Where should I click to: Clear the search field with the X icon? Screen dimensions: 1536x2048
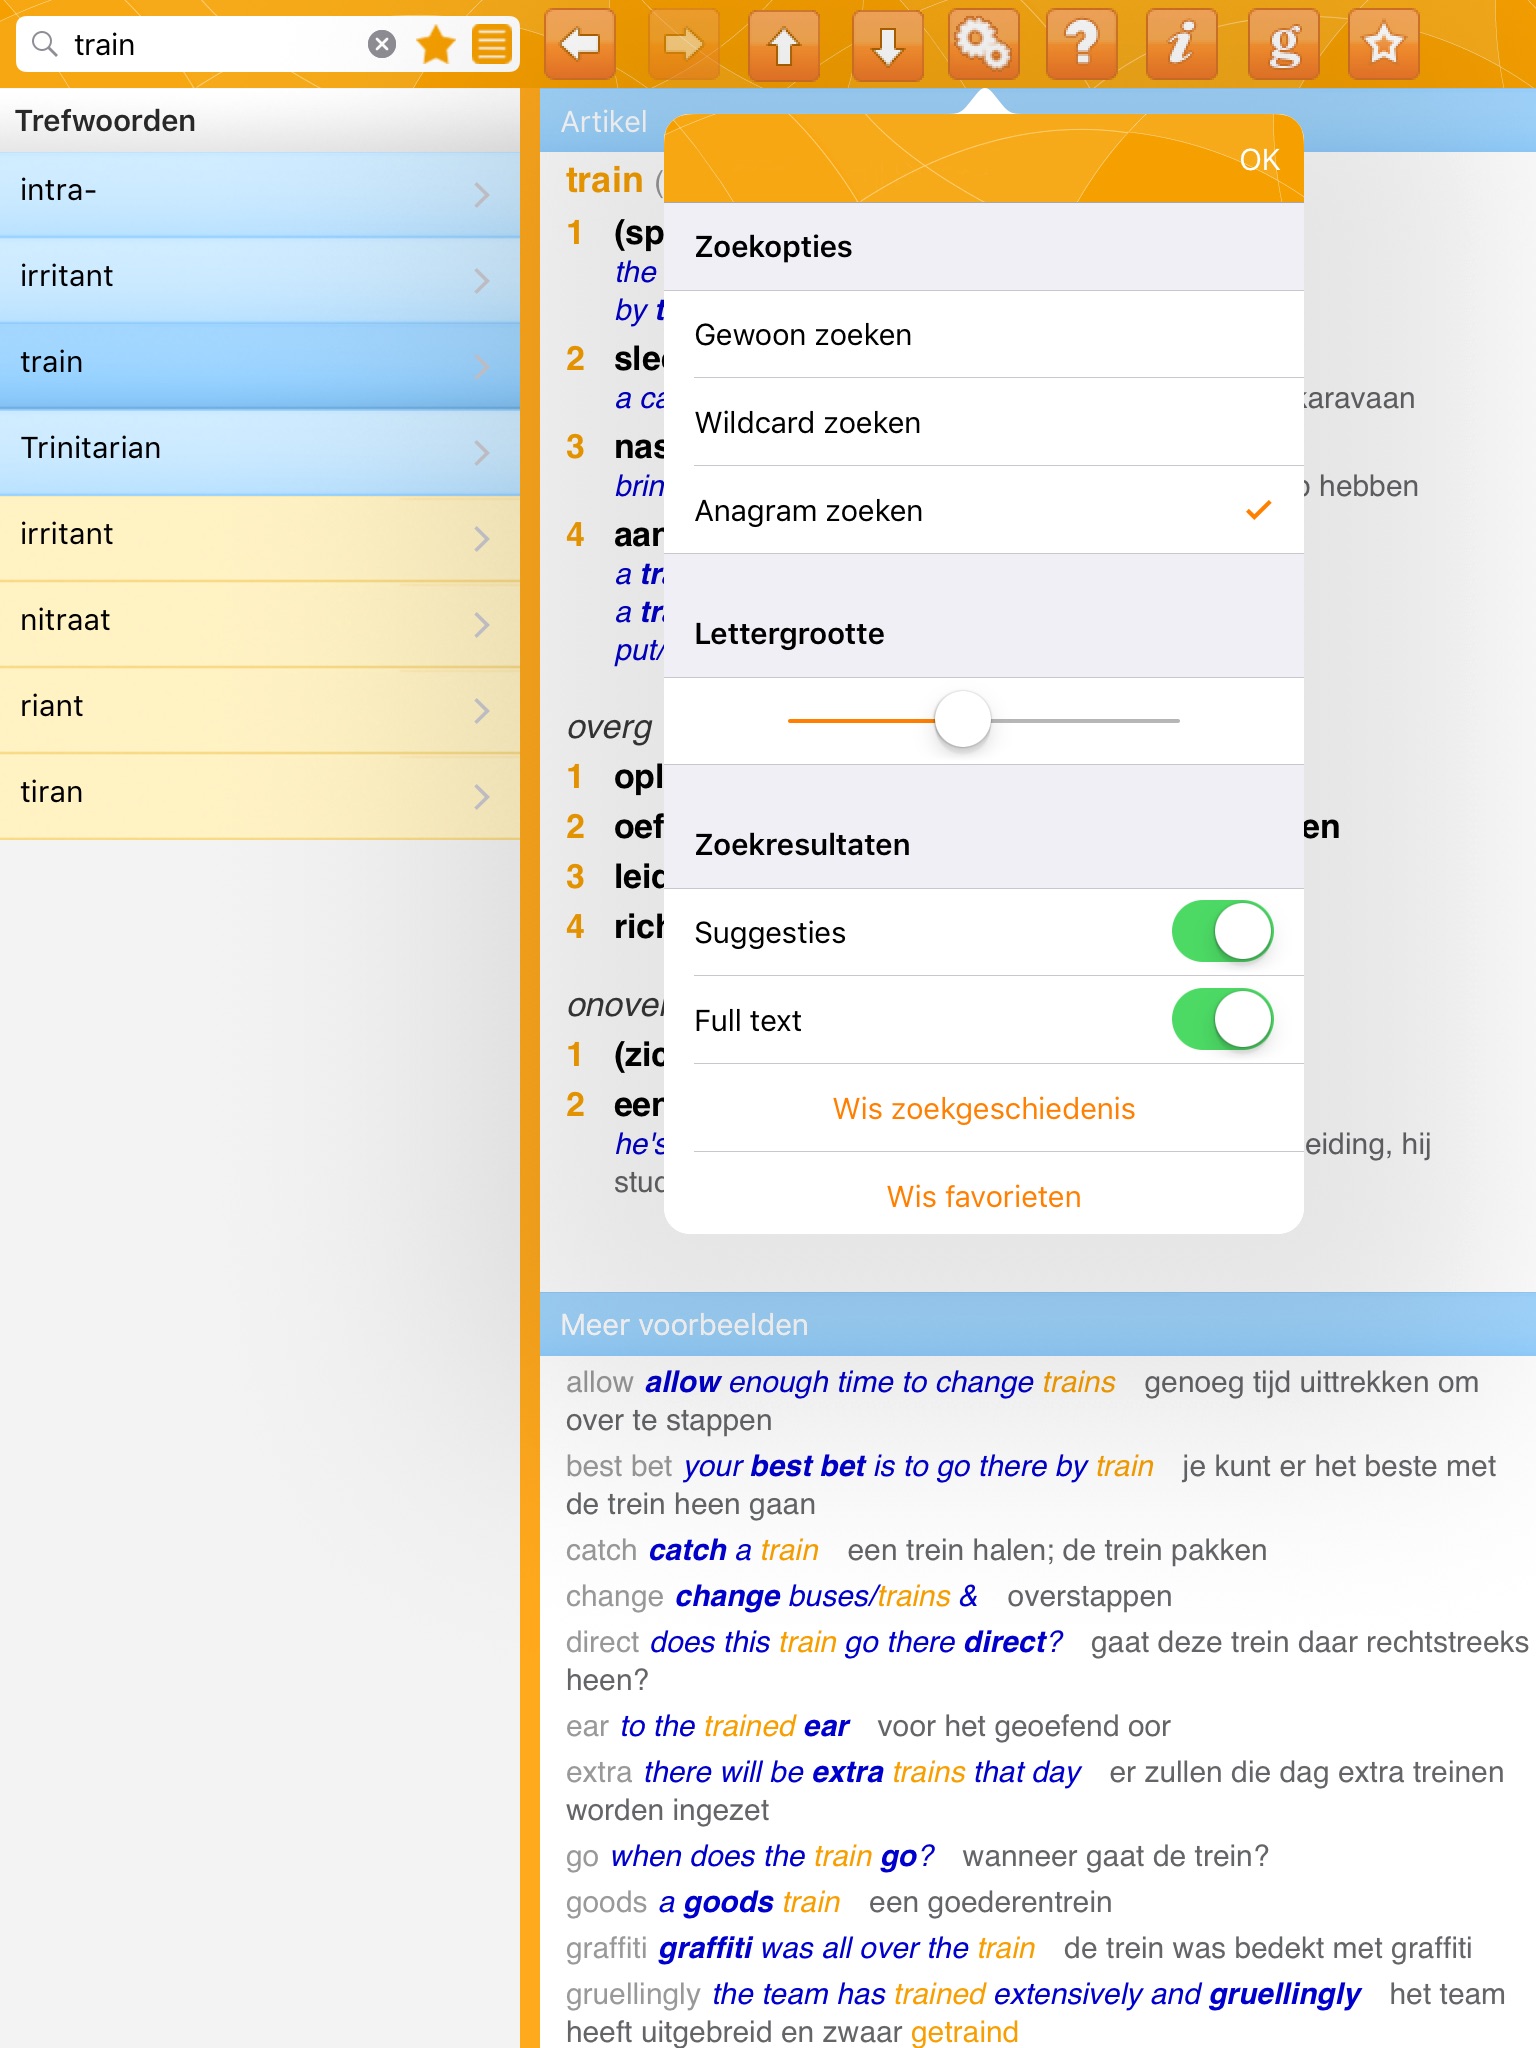[x=382, y=44]
